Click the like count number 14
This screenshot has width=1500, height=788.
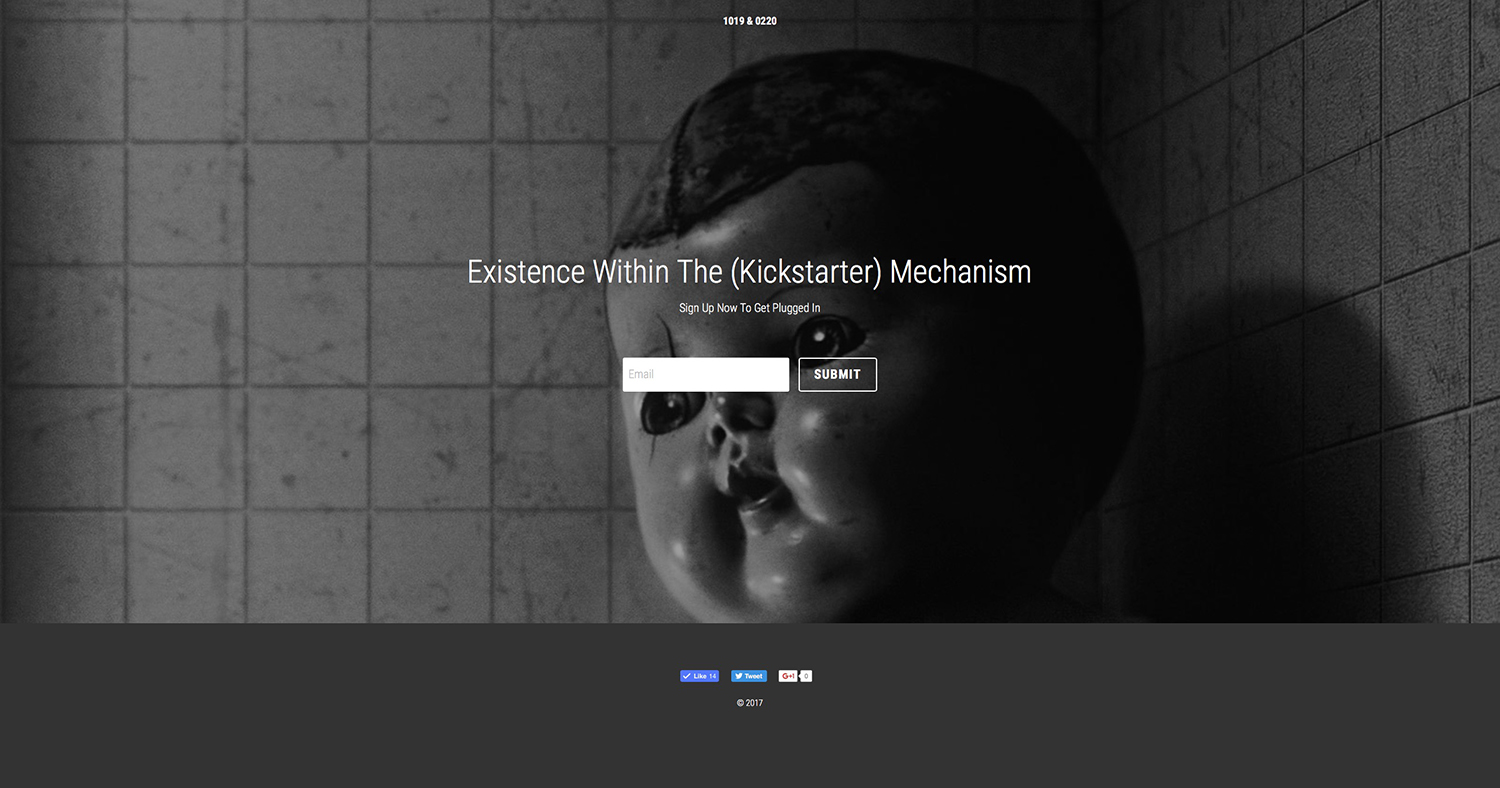click(x=712, y=676)
